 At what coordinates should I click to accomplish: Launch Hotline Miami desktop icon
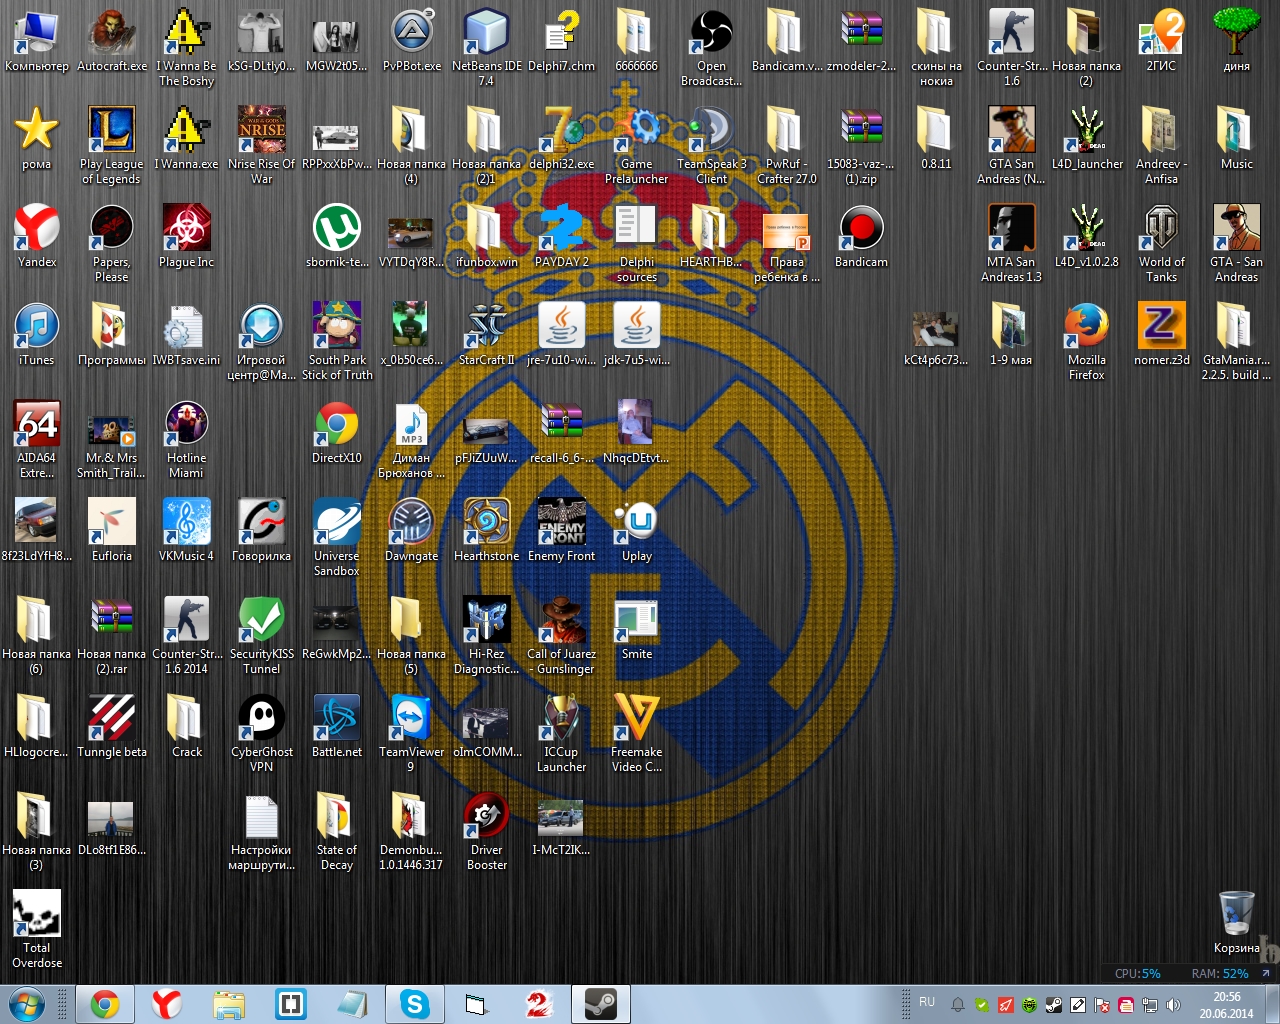point(186,440)
